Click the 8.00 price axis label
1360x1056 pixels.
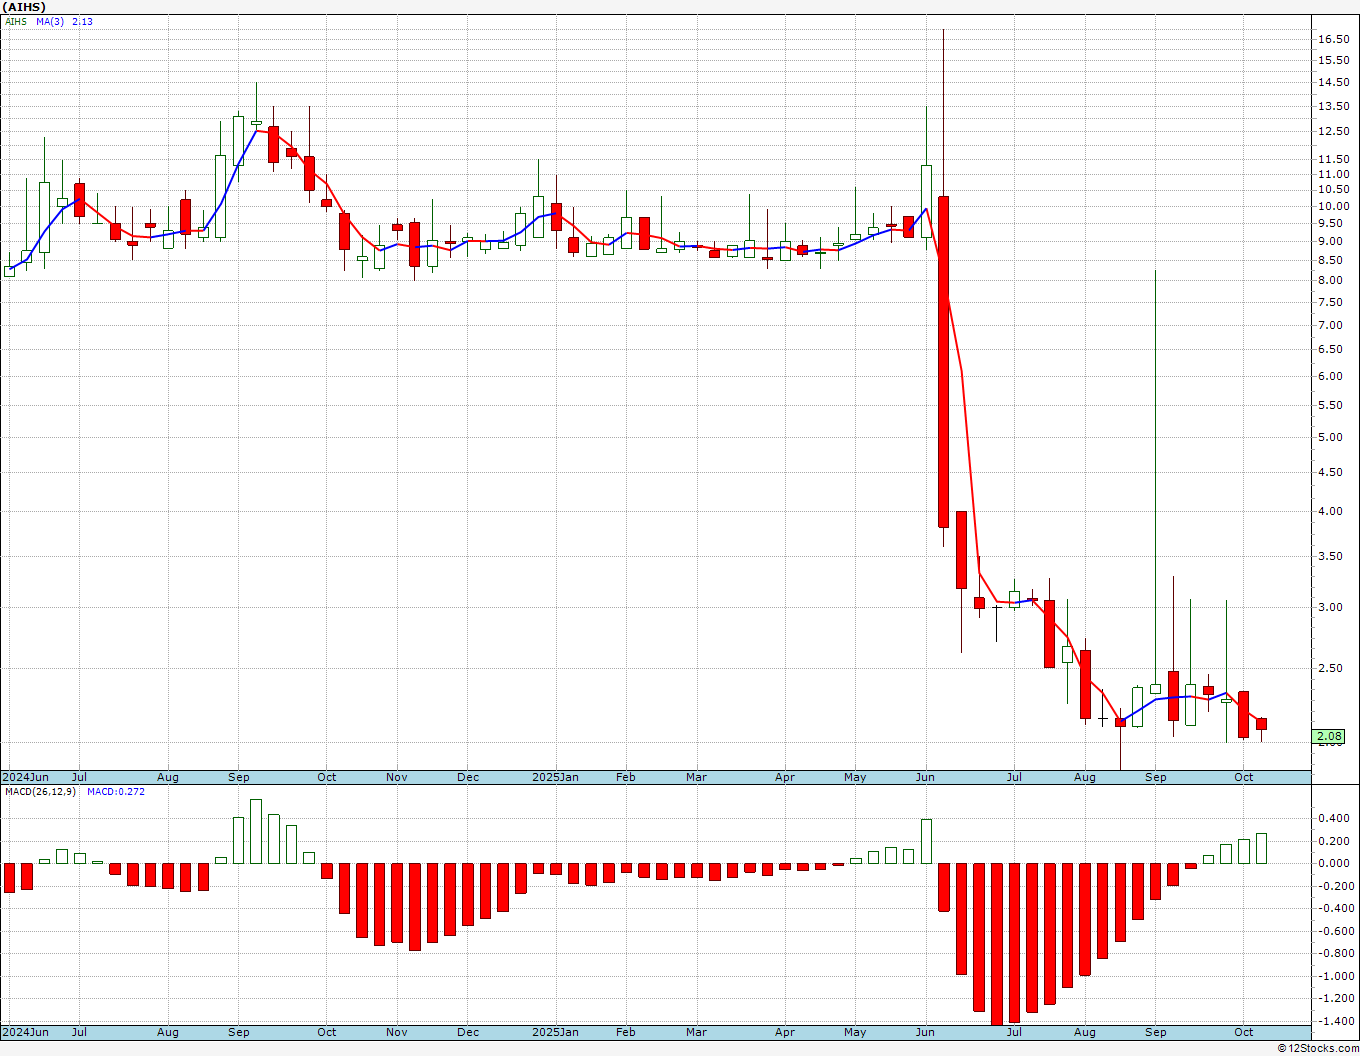point(1330,280)
